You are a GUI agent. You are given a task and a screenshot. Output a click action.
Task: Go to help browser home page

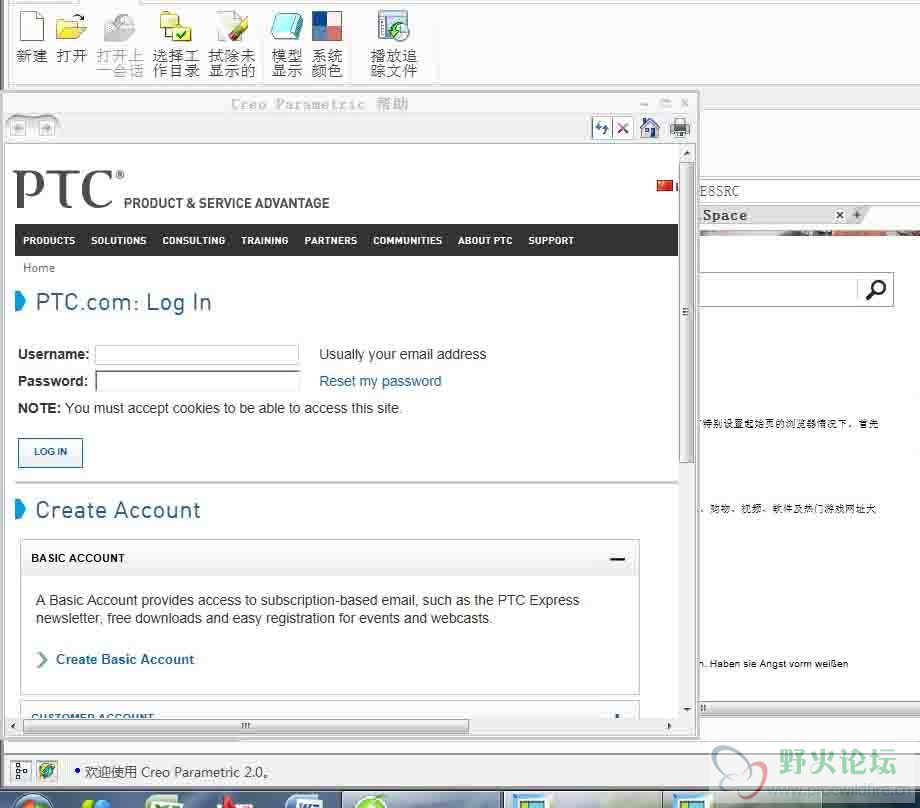click(x=650, y=127)
